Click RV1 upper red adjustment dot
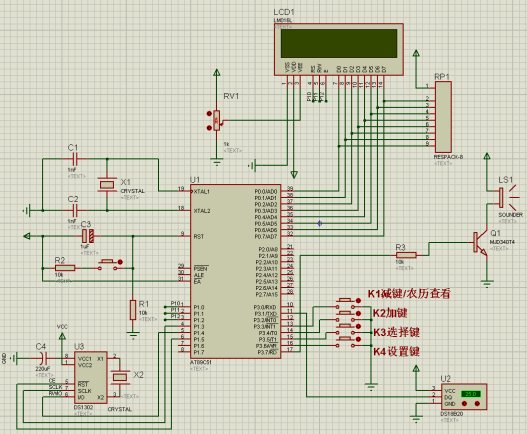The width and height of the screenshot is (527, 434). pos(209,114)
